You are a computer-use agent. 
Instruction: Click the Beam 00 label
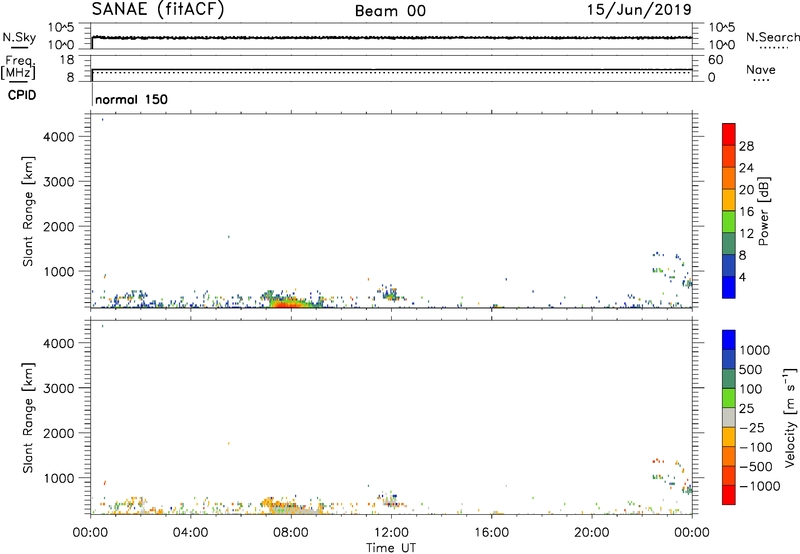390,11
